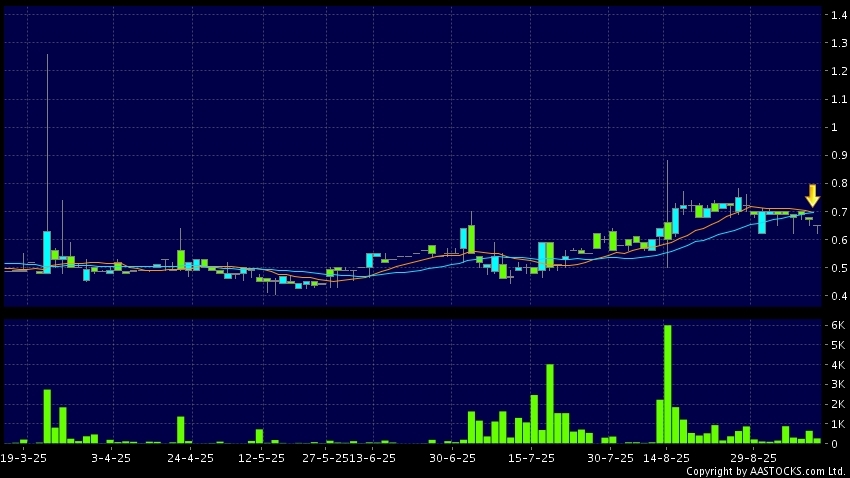Click the 12-5-25 date label
Viewport: 850px width, 478px height.
tap(261, 458)
